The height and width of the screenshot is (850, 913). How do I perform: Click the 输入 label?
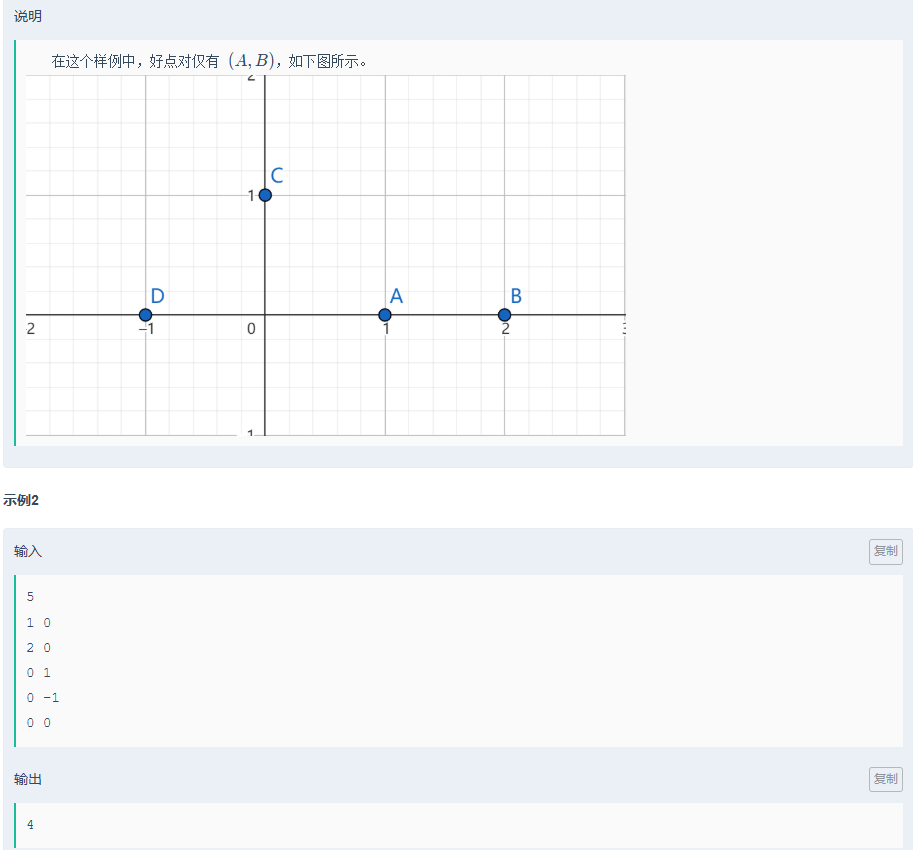(x=28, y=551)
